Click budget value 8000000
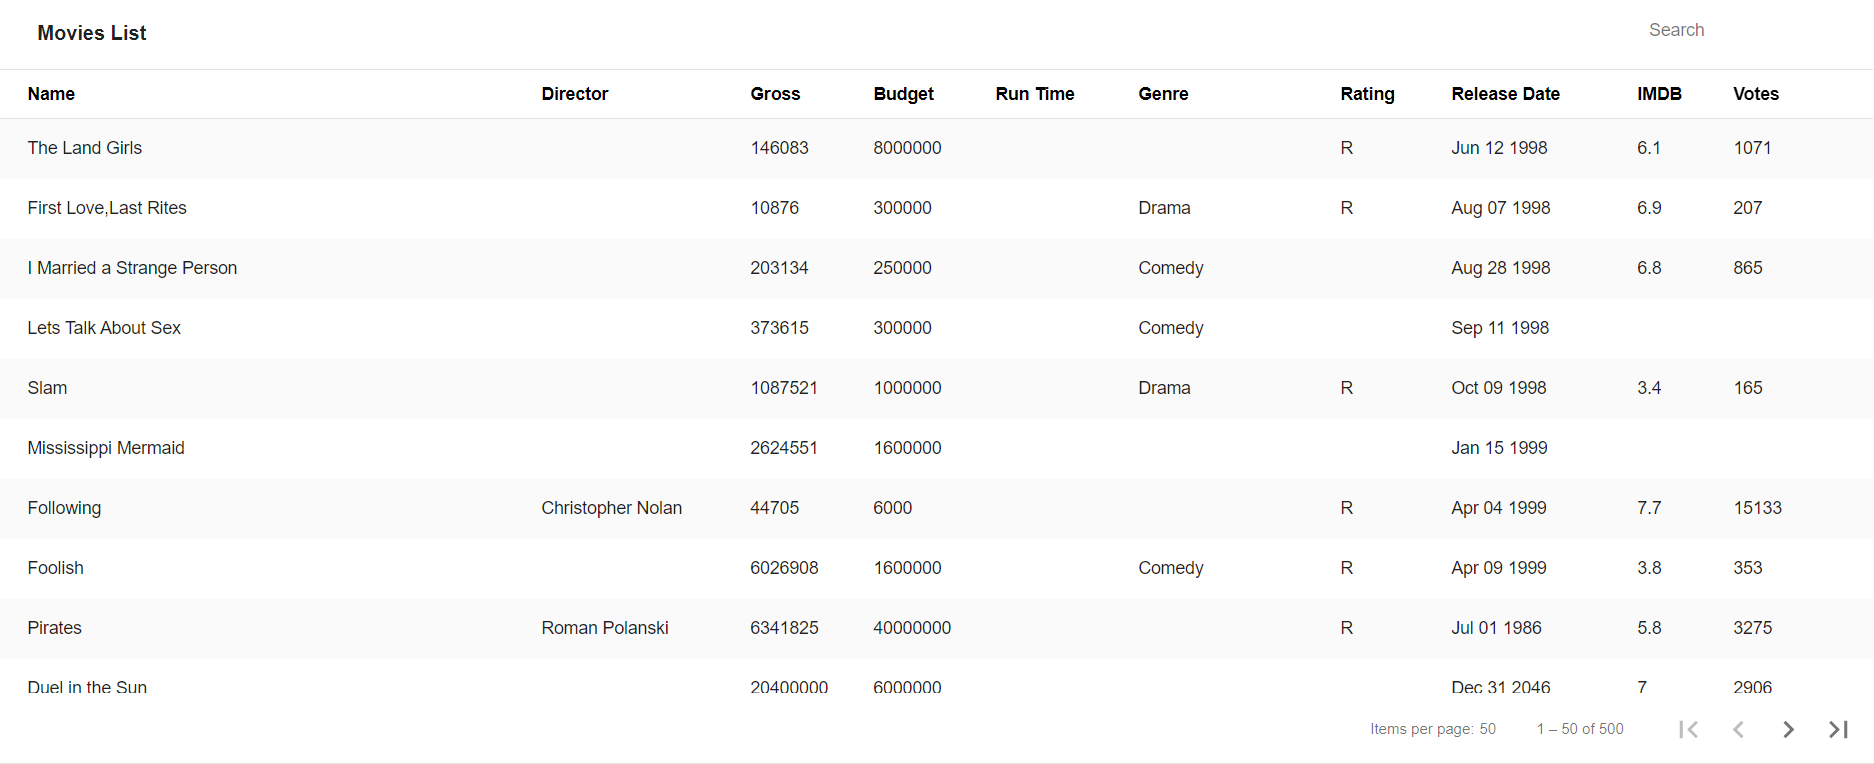Screen dimensions: 1874x764 click(907, 148)
